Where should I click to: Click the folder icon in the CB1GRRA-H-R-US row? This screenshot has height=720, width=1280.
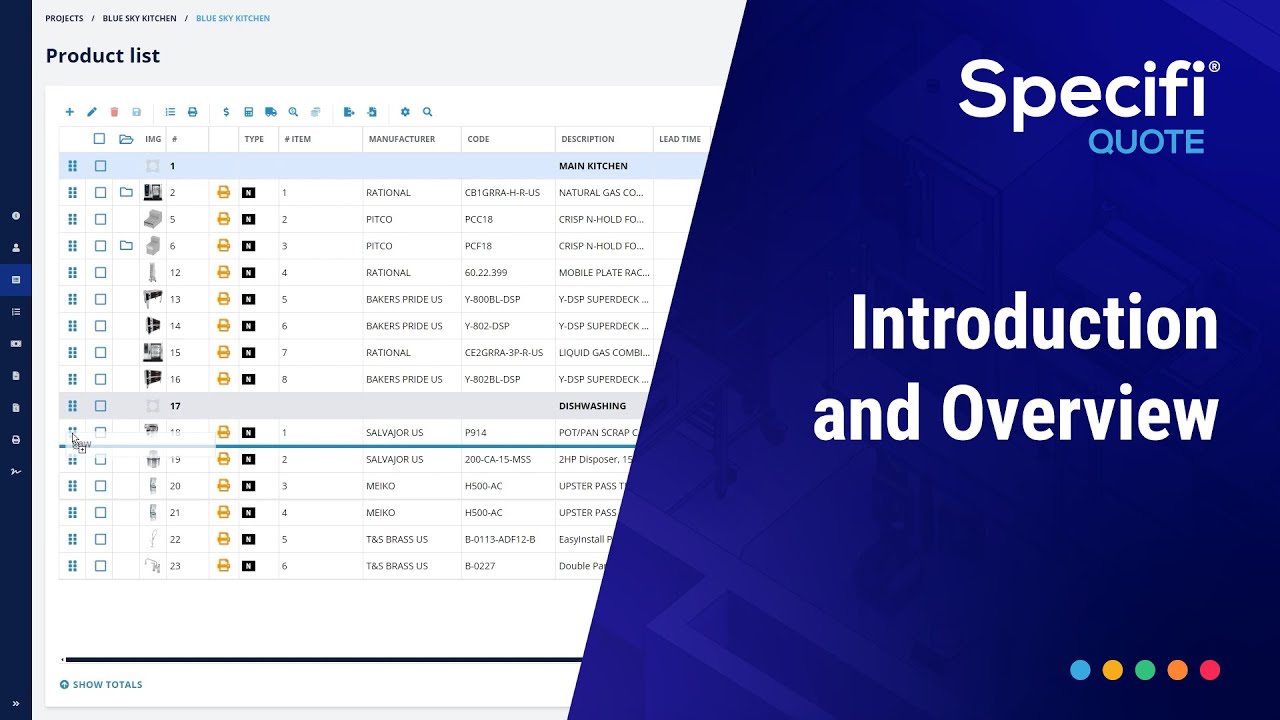[x=126, y=192]
